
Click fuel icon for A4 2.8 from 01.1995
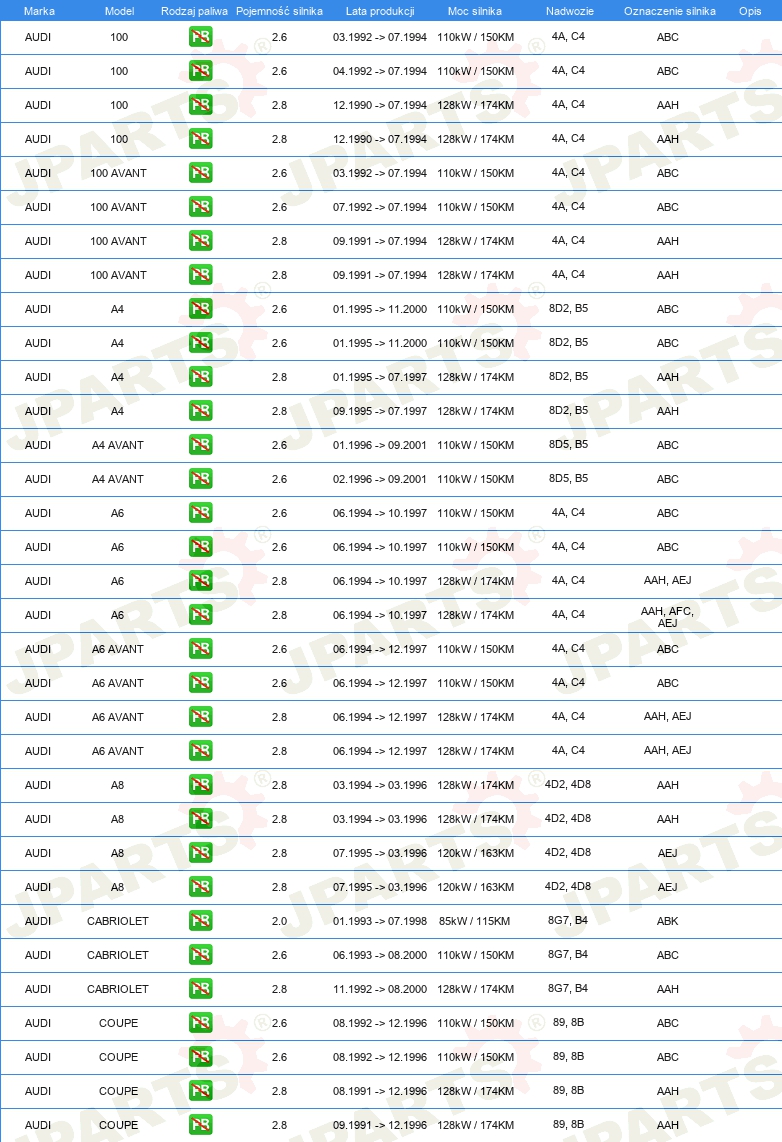coord(200,377)
